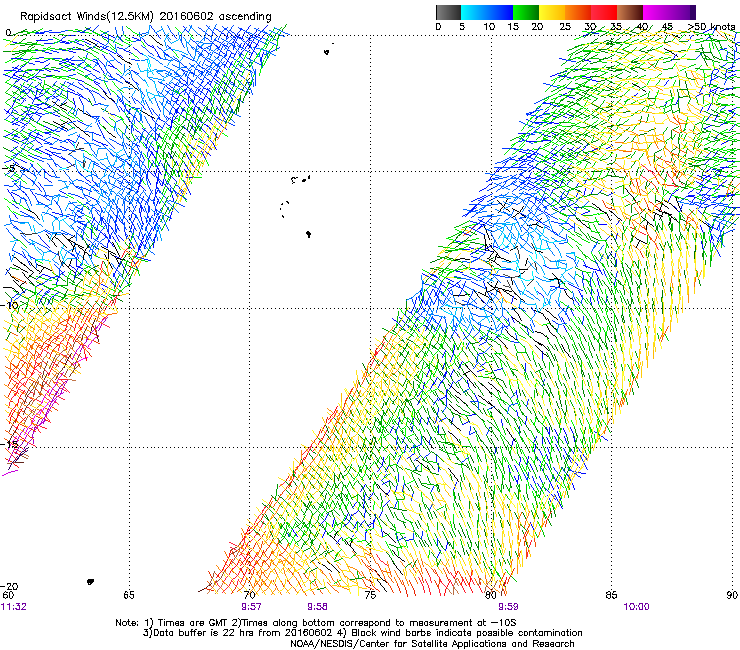This screenshot has width=740, height=650.
Task: Pick the brown 35-40 knots legend segment
Action: (630, 12)
